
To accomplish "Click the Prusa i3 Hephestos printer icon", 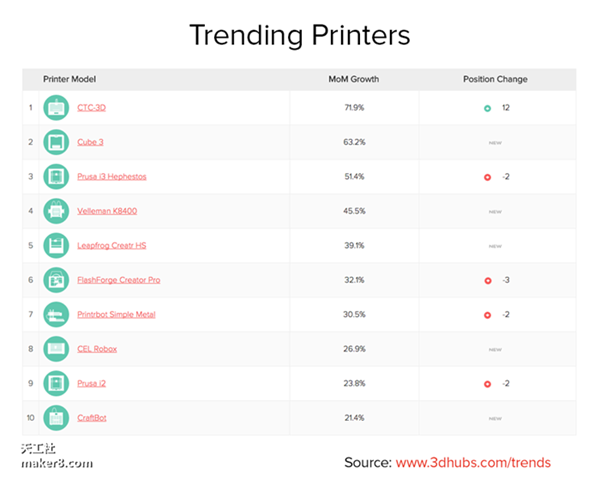I will [56, 177].
